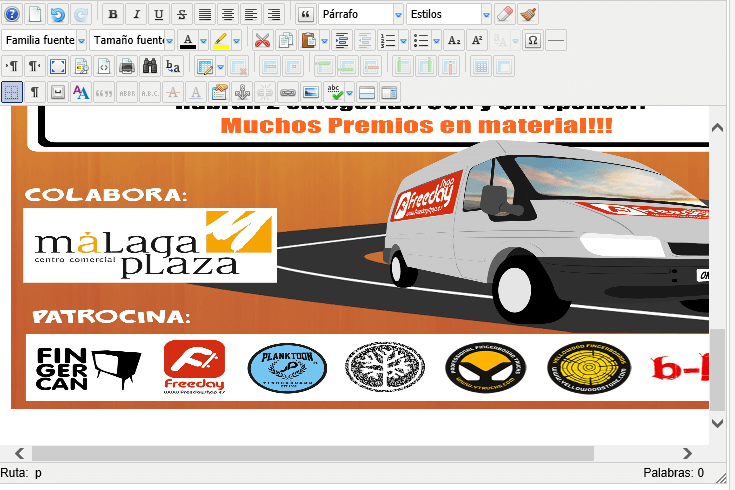Toggle center alignment

(x=228, y=14)
